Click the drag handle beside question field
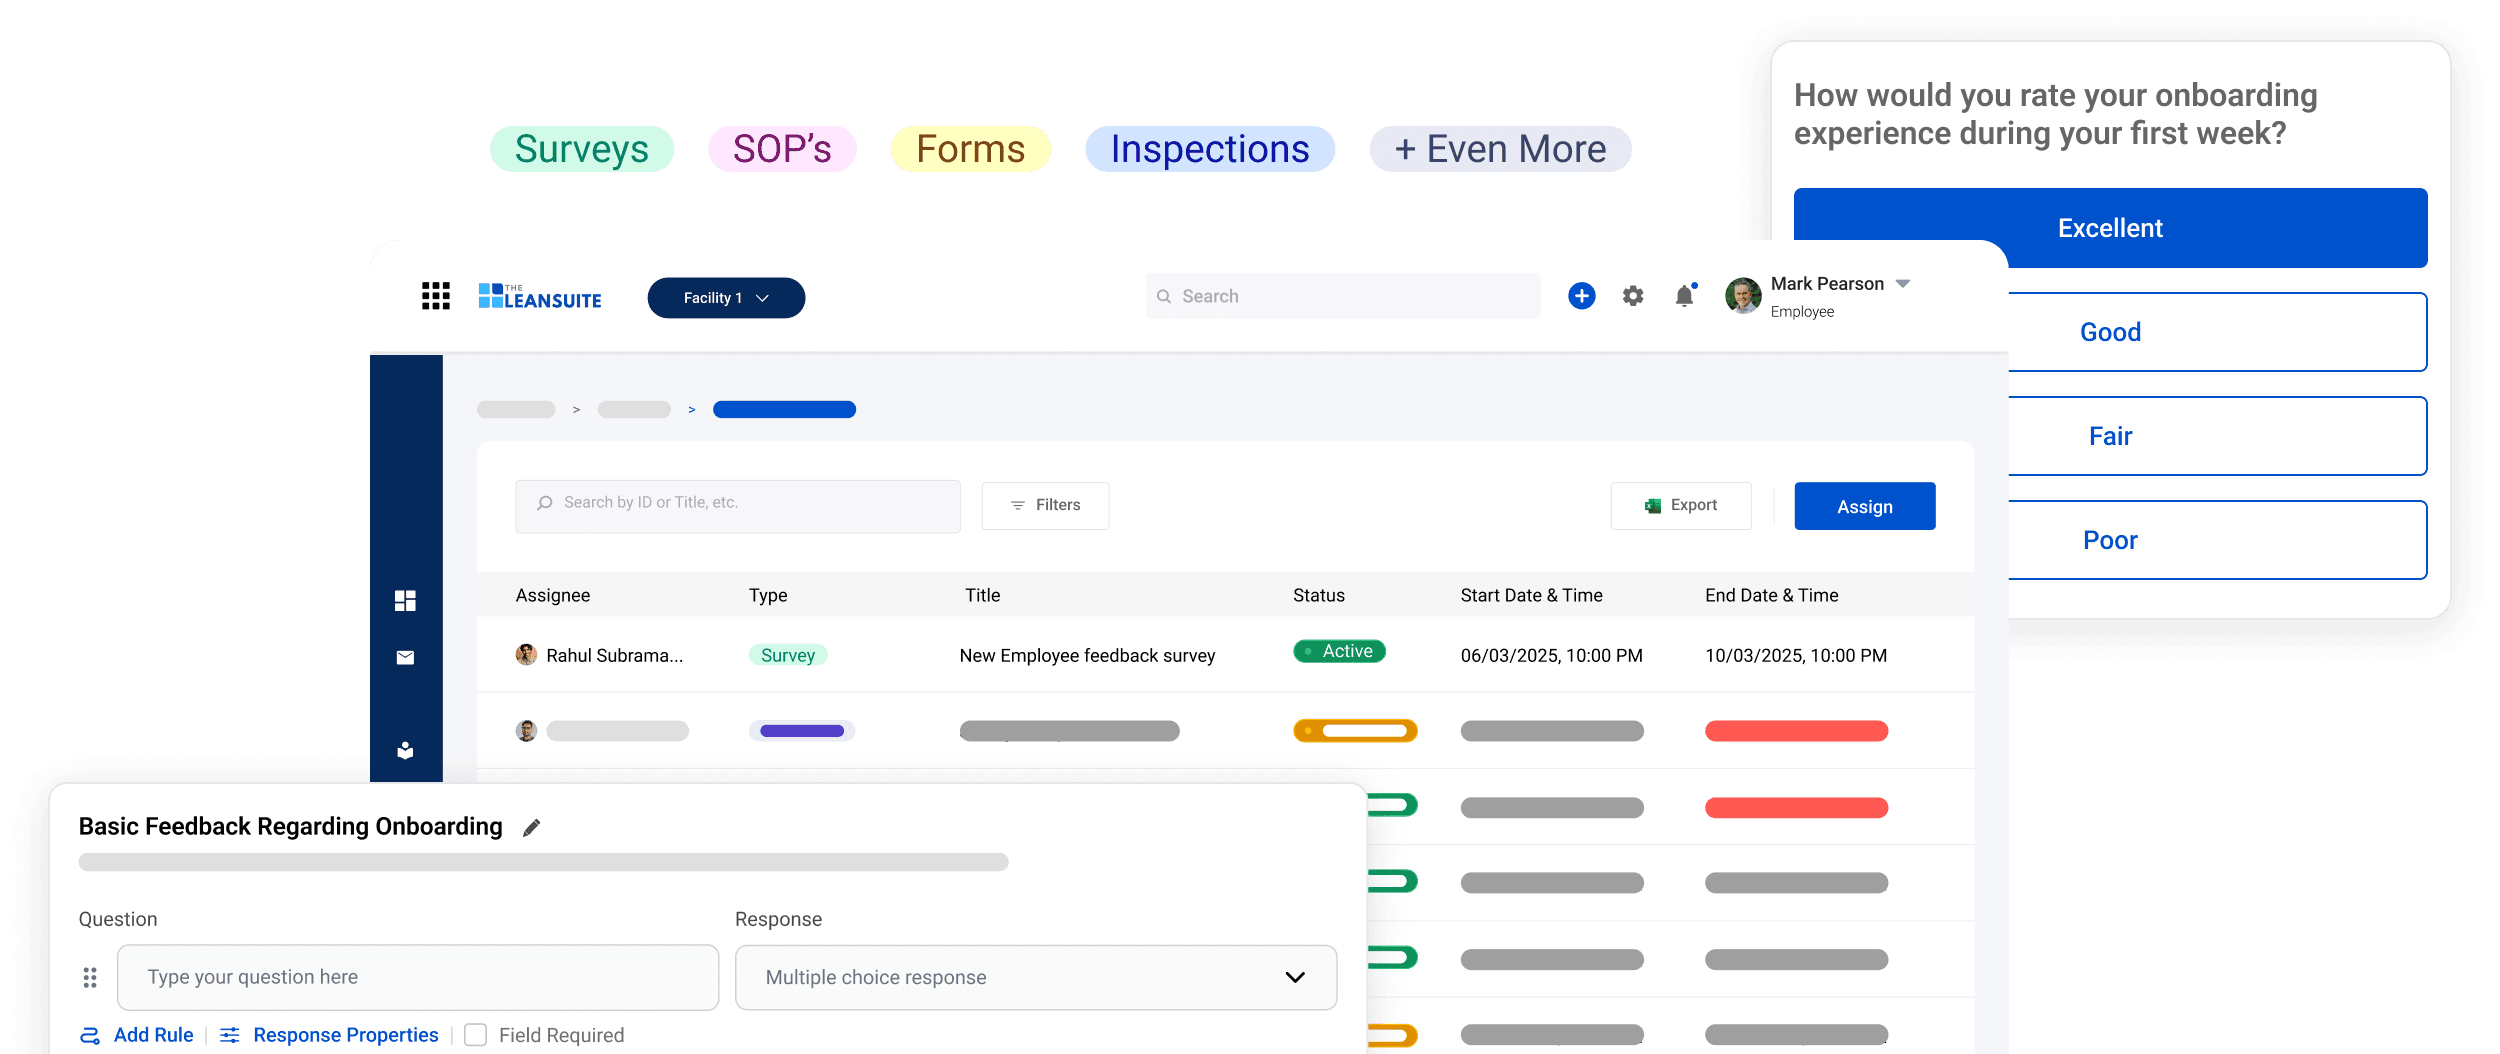The width and height of the screenshot is (2500, 1054). click(x=90, y=977)
